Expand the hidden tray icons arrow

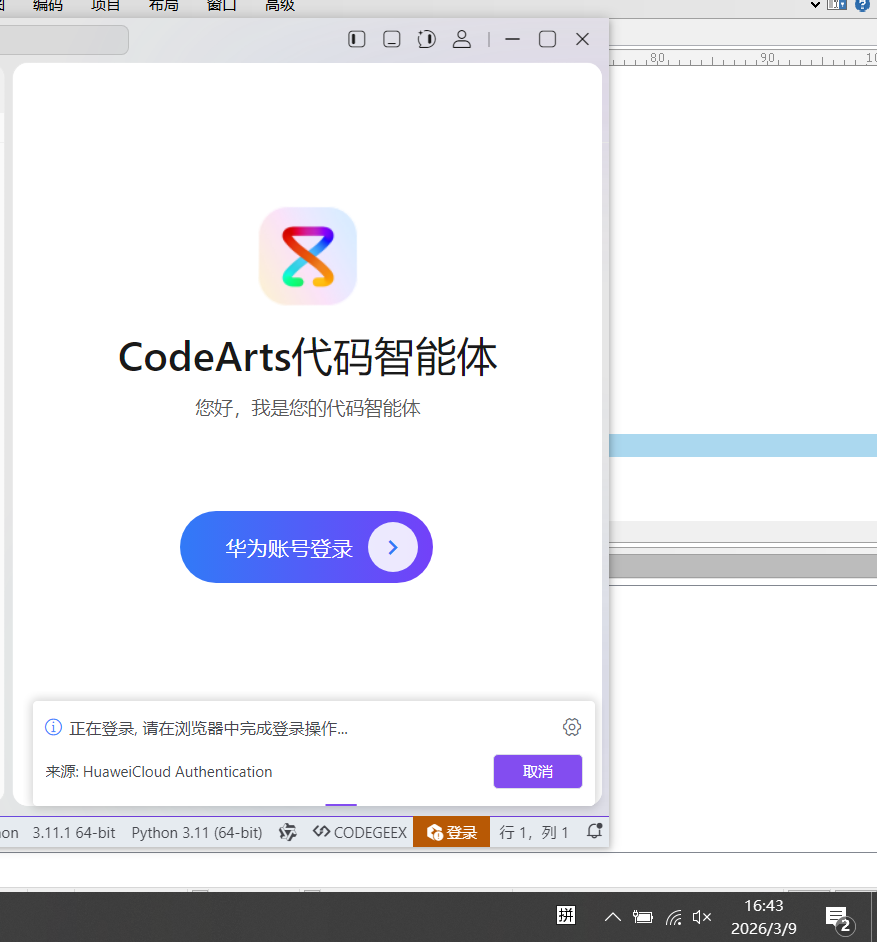611,915
